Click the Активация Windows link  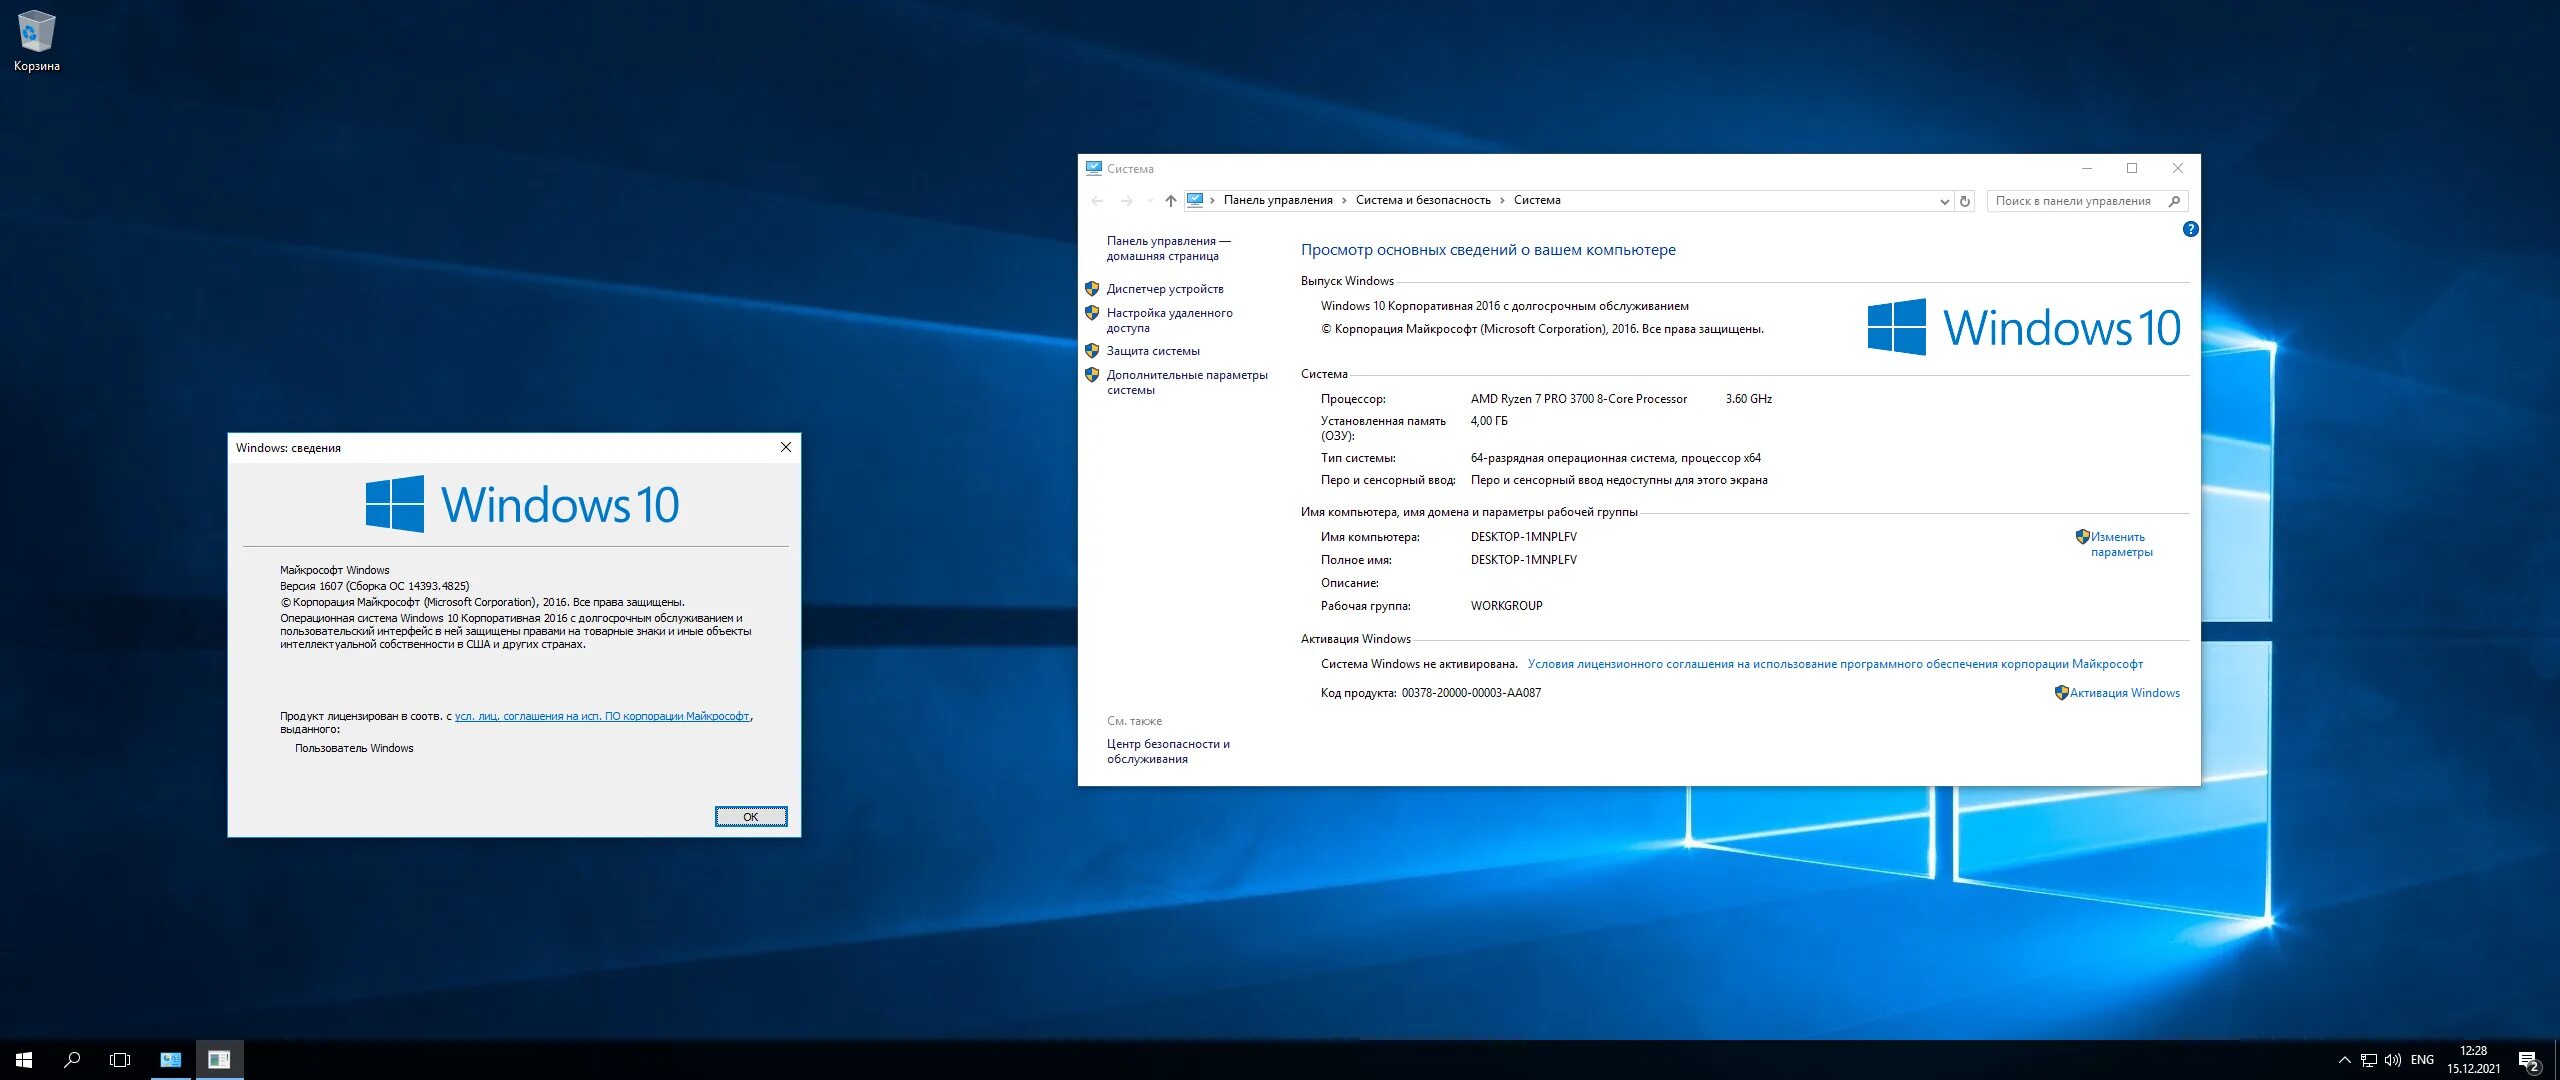(2124, 693)
